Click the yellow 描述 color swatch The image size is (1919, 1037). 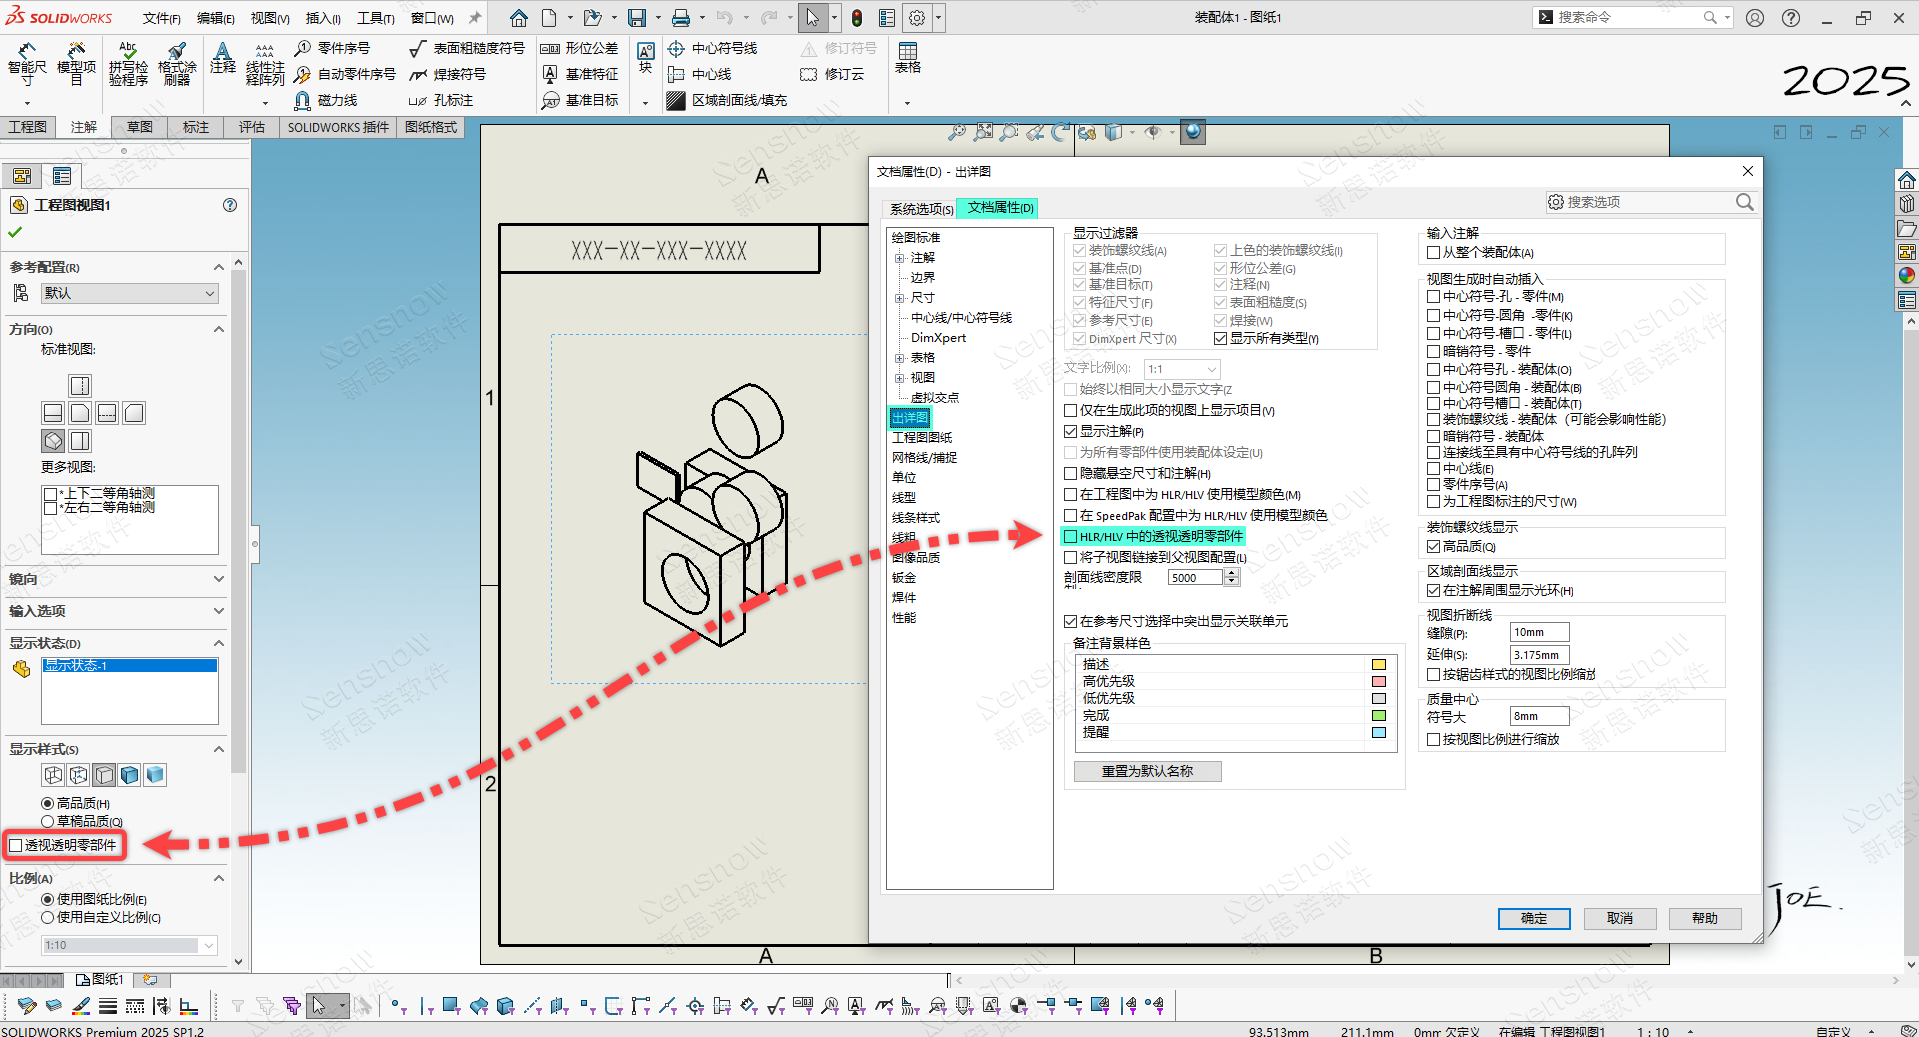pyautogui.click(x=1378, y=664)
